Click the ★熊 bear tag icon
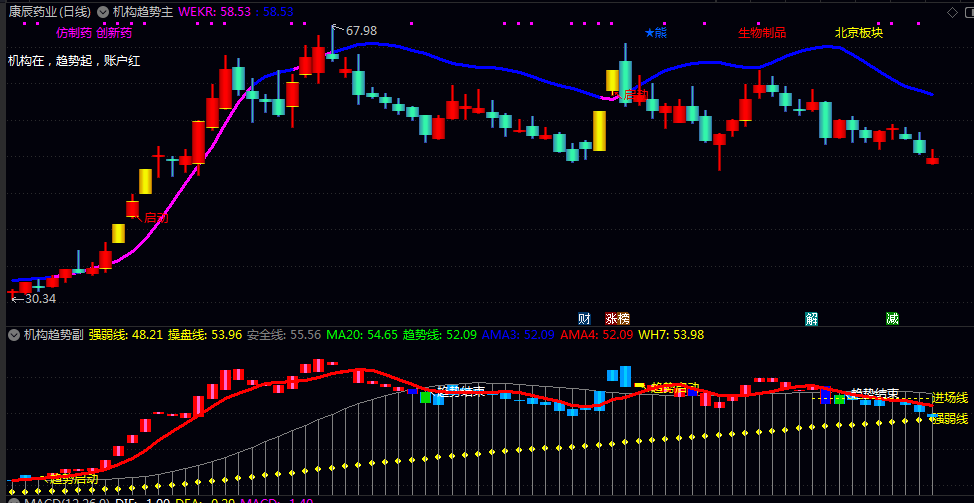The image size is (974, 503). [x=656, y=32]
